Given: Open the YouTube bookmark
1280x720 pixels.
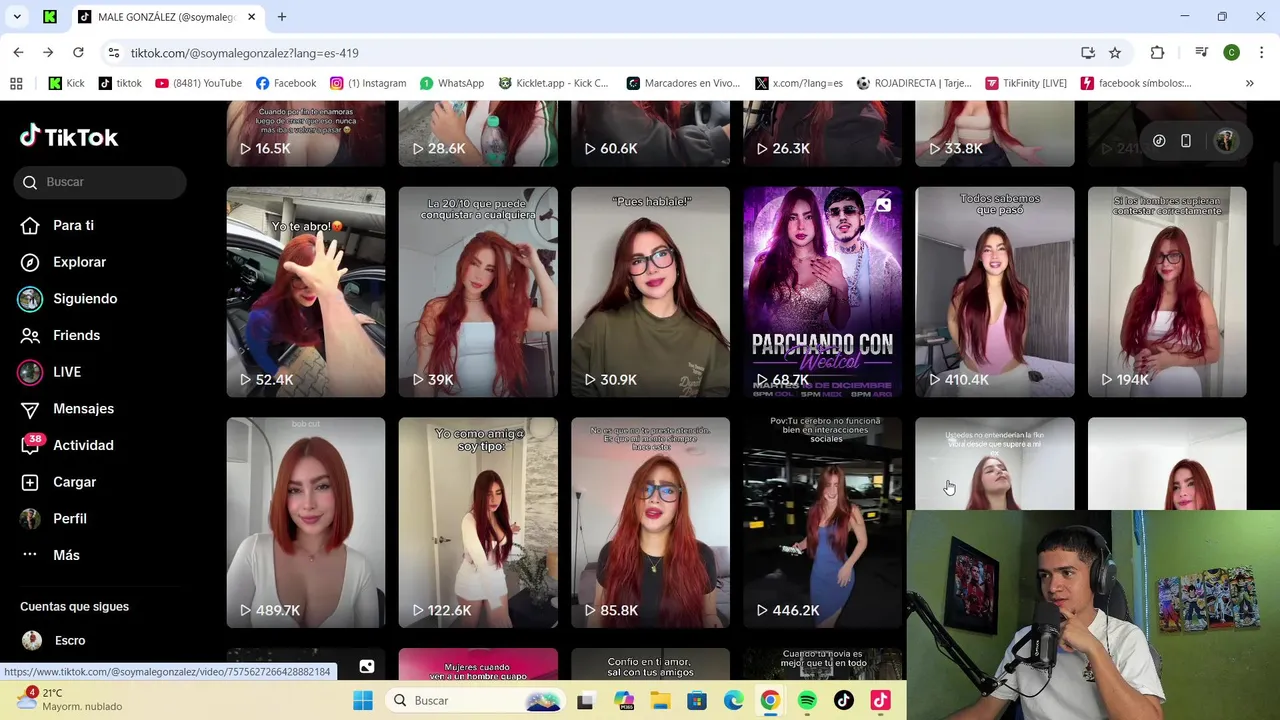Looking at the screenshot, I should 198,83.
